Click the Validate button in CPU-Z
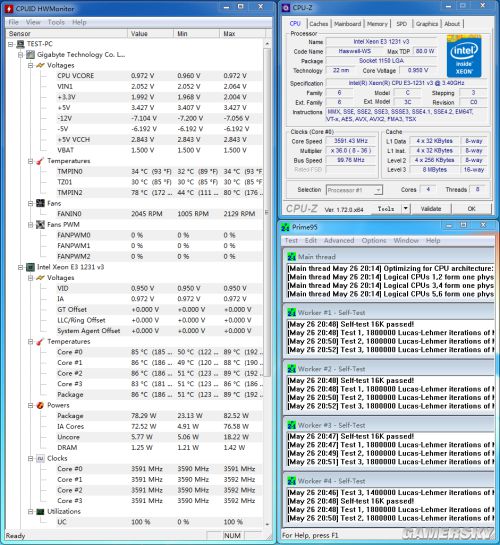500x545 pixels. click(x=431, y=209)
